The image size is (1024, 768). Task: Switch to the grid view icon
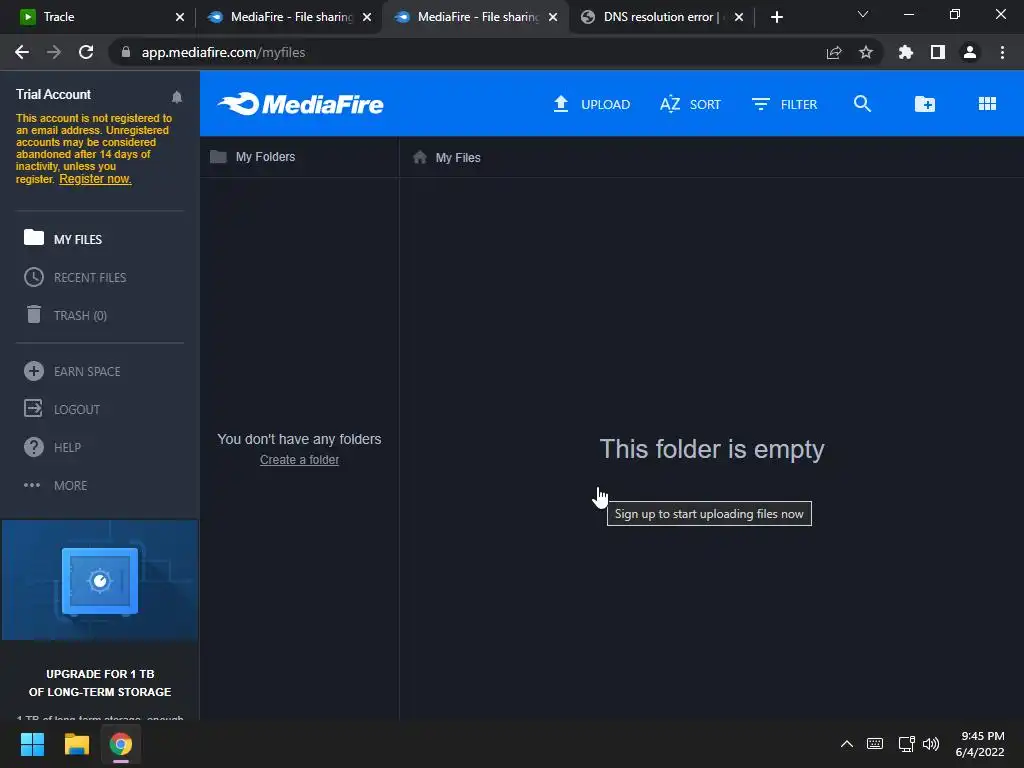tap(987, 104)
